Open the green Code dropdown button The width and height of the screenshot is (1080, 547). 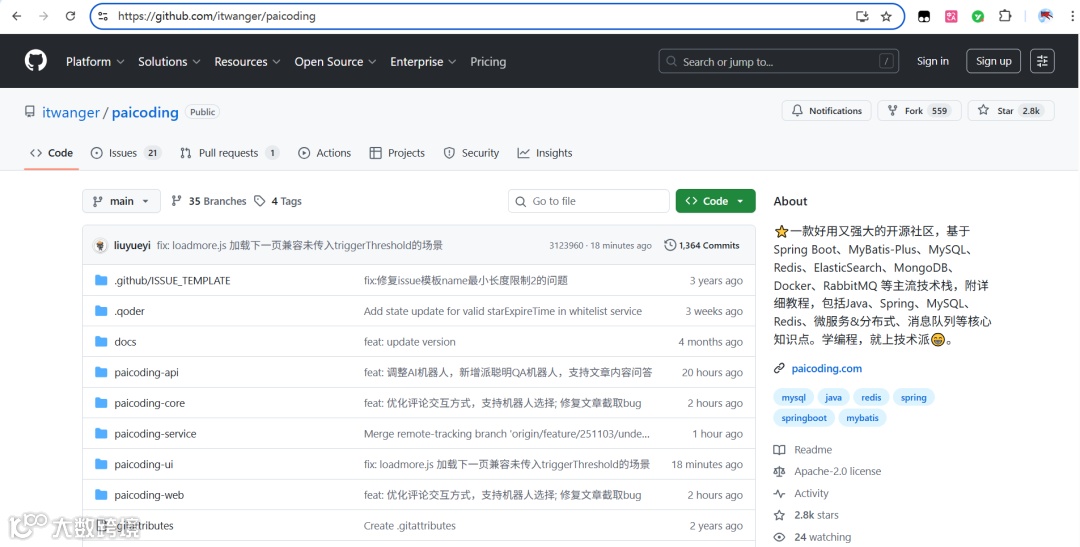click(x=715, y=201)
